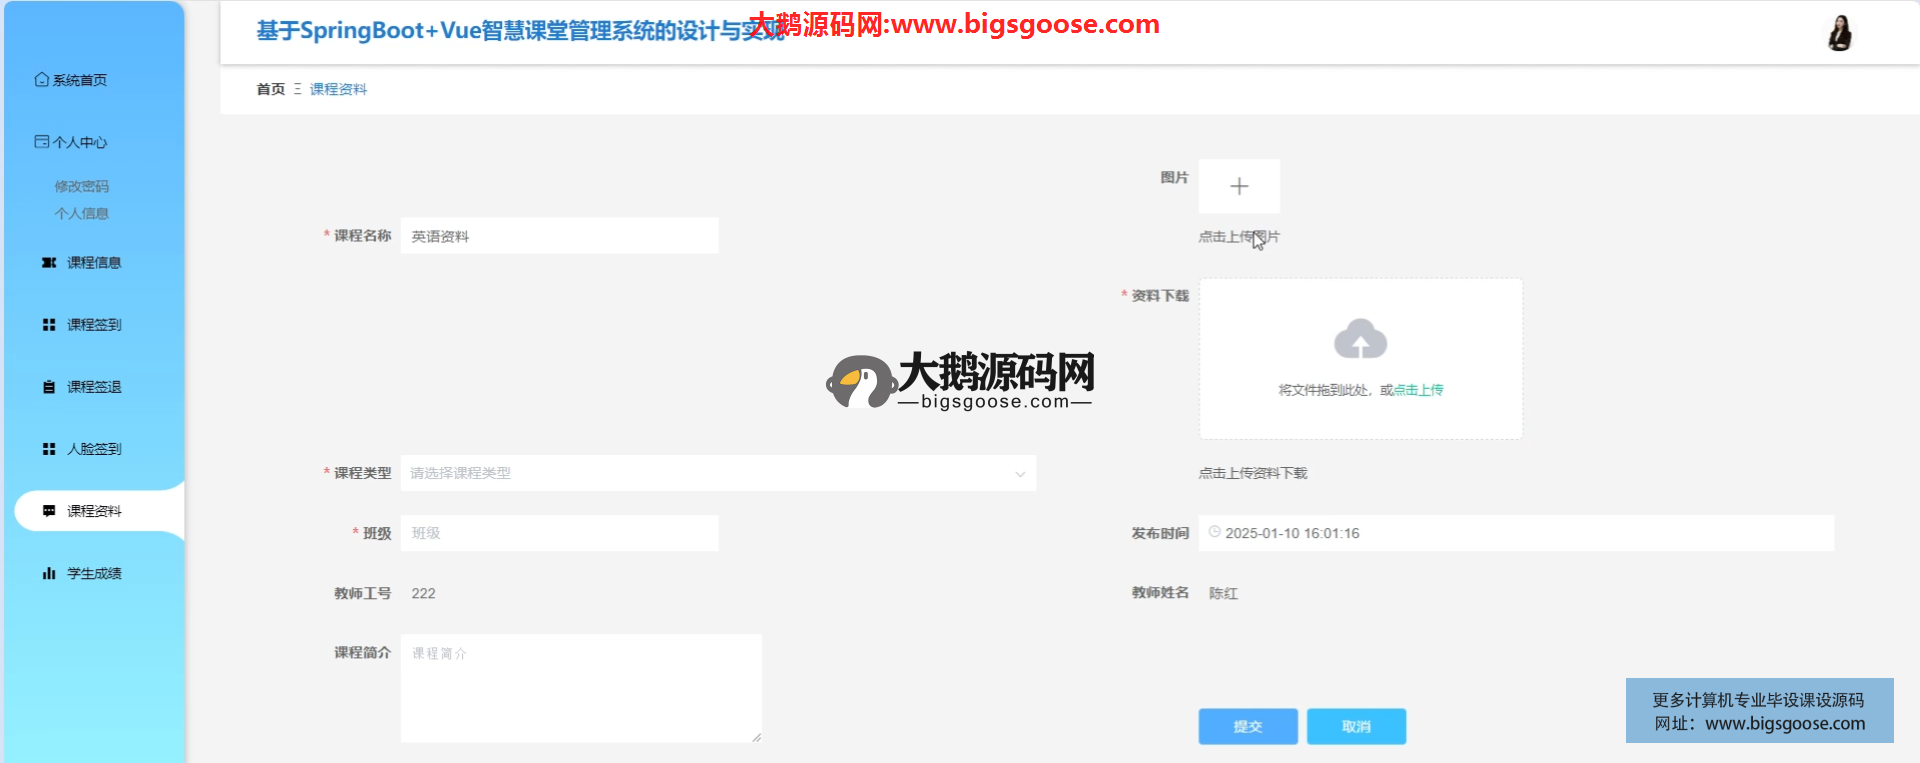Click the 点击上传 link
The image size is (1920, 763).
(1418, 390)
